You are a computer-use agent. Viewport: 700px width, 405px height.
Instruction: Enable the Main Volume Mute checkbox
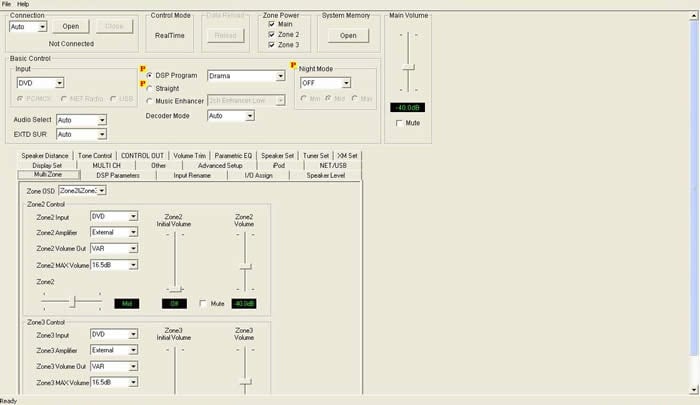tap(401, 123)
